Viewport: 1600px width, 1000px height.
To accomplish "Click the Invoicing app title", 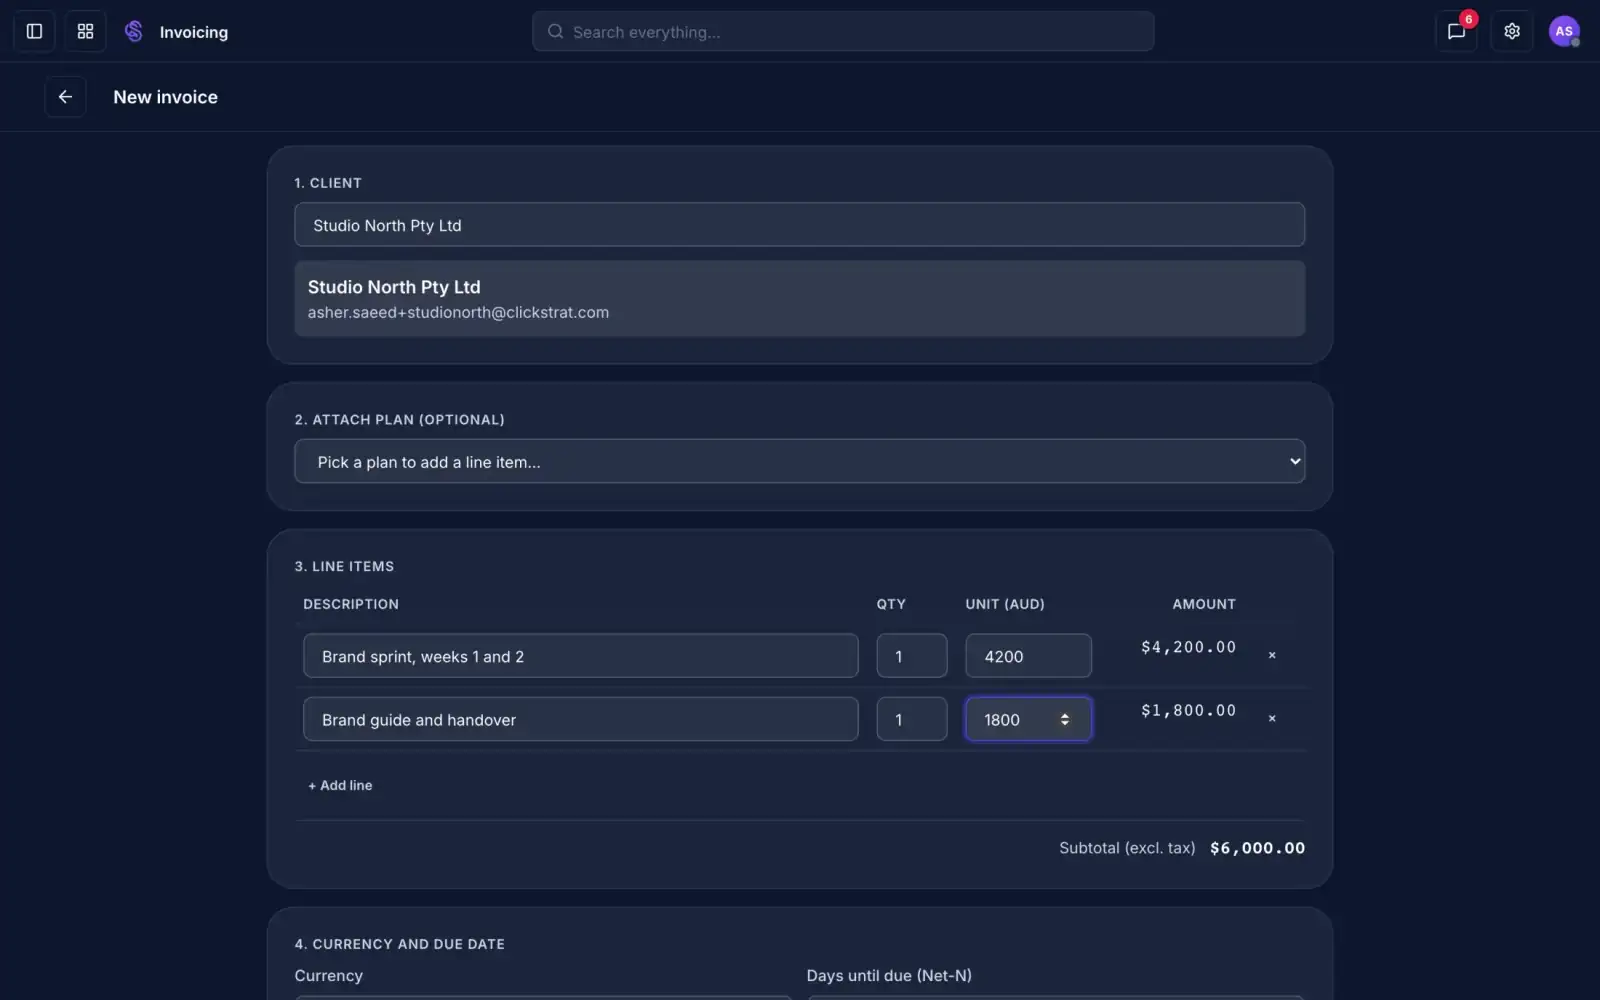I will pos(194,32).
